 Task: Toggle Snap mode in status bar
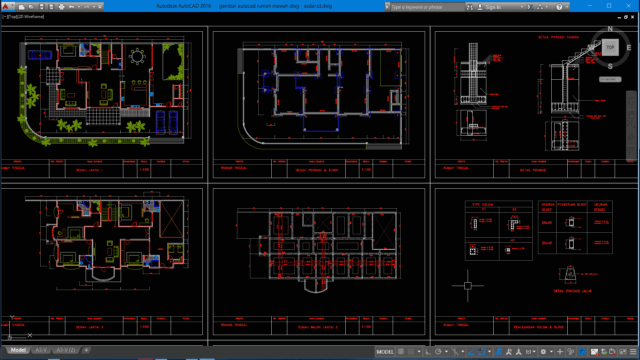click(411, 351)
